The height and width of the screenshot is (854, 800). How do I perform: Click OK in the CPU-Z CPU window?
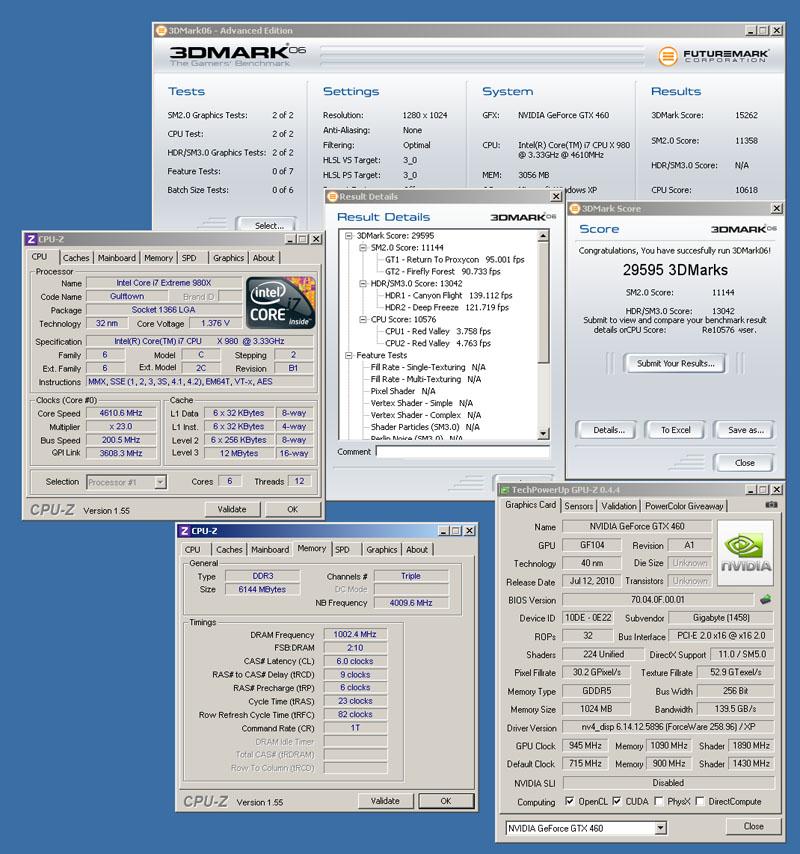pos(292,509)
